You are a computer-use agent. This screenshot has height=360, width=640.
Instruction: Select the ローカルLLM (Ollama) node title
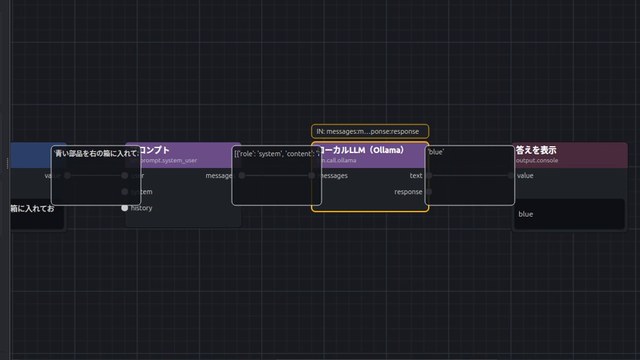(x=361, y=150)
